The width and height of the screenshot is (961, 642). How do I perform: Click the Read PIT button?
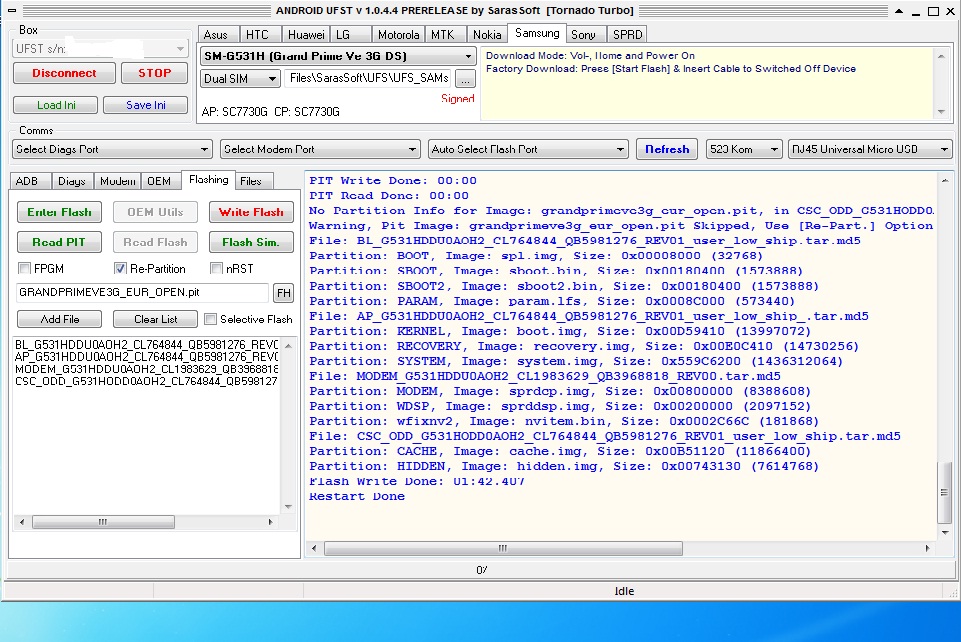pos(59,242)
